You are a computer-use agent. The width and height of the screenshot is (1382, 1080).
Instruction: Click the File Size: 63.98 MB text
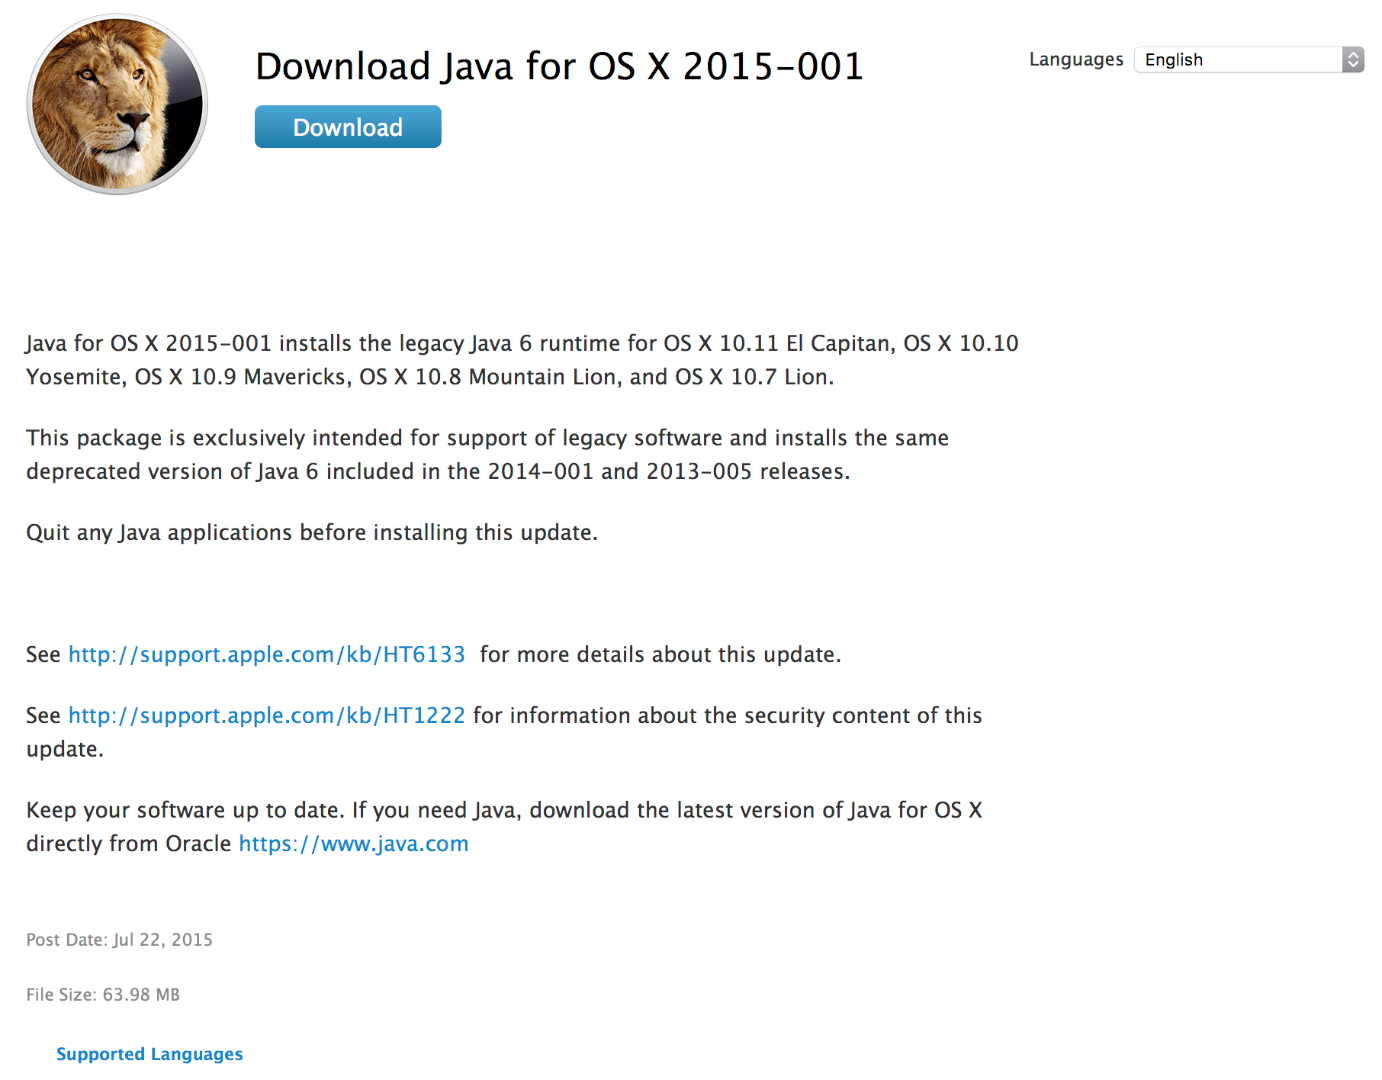coord(103,995)
